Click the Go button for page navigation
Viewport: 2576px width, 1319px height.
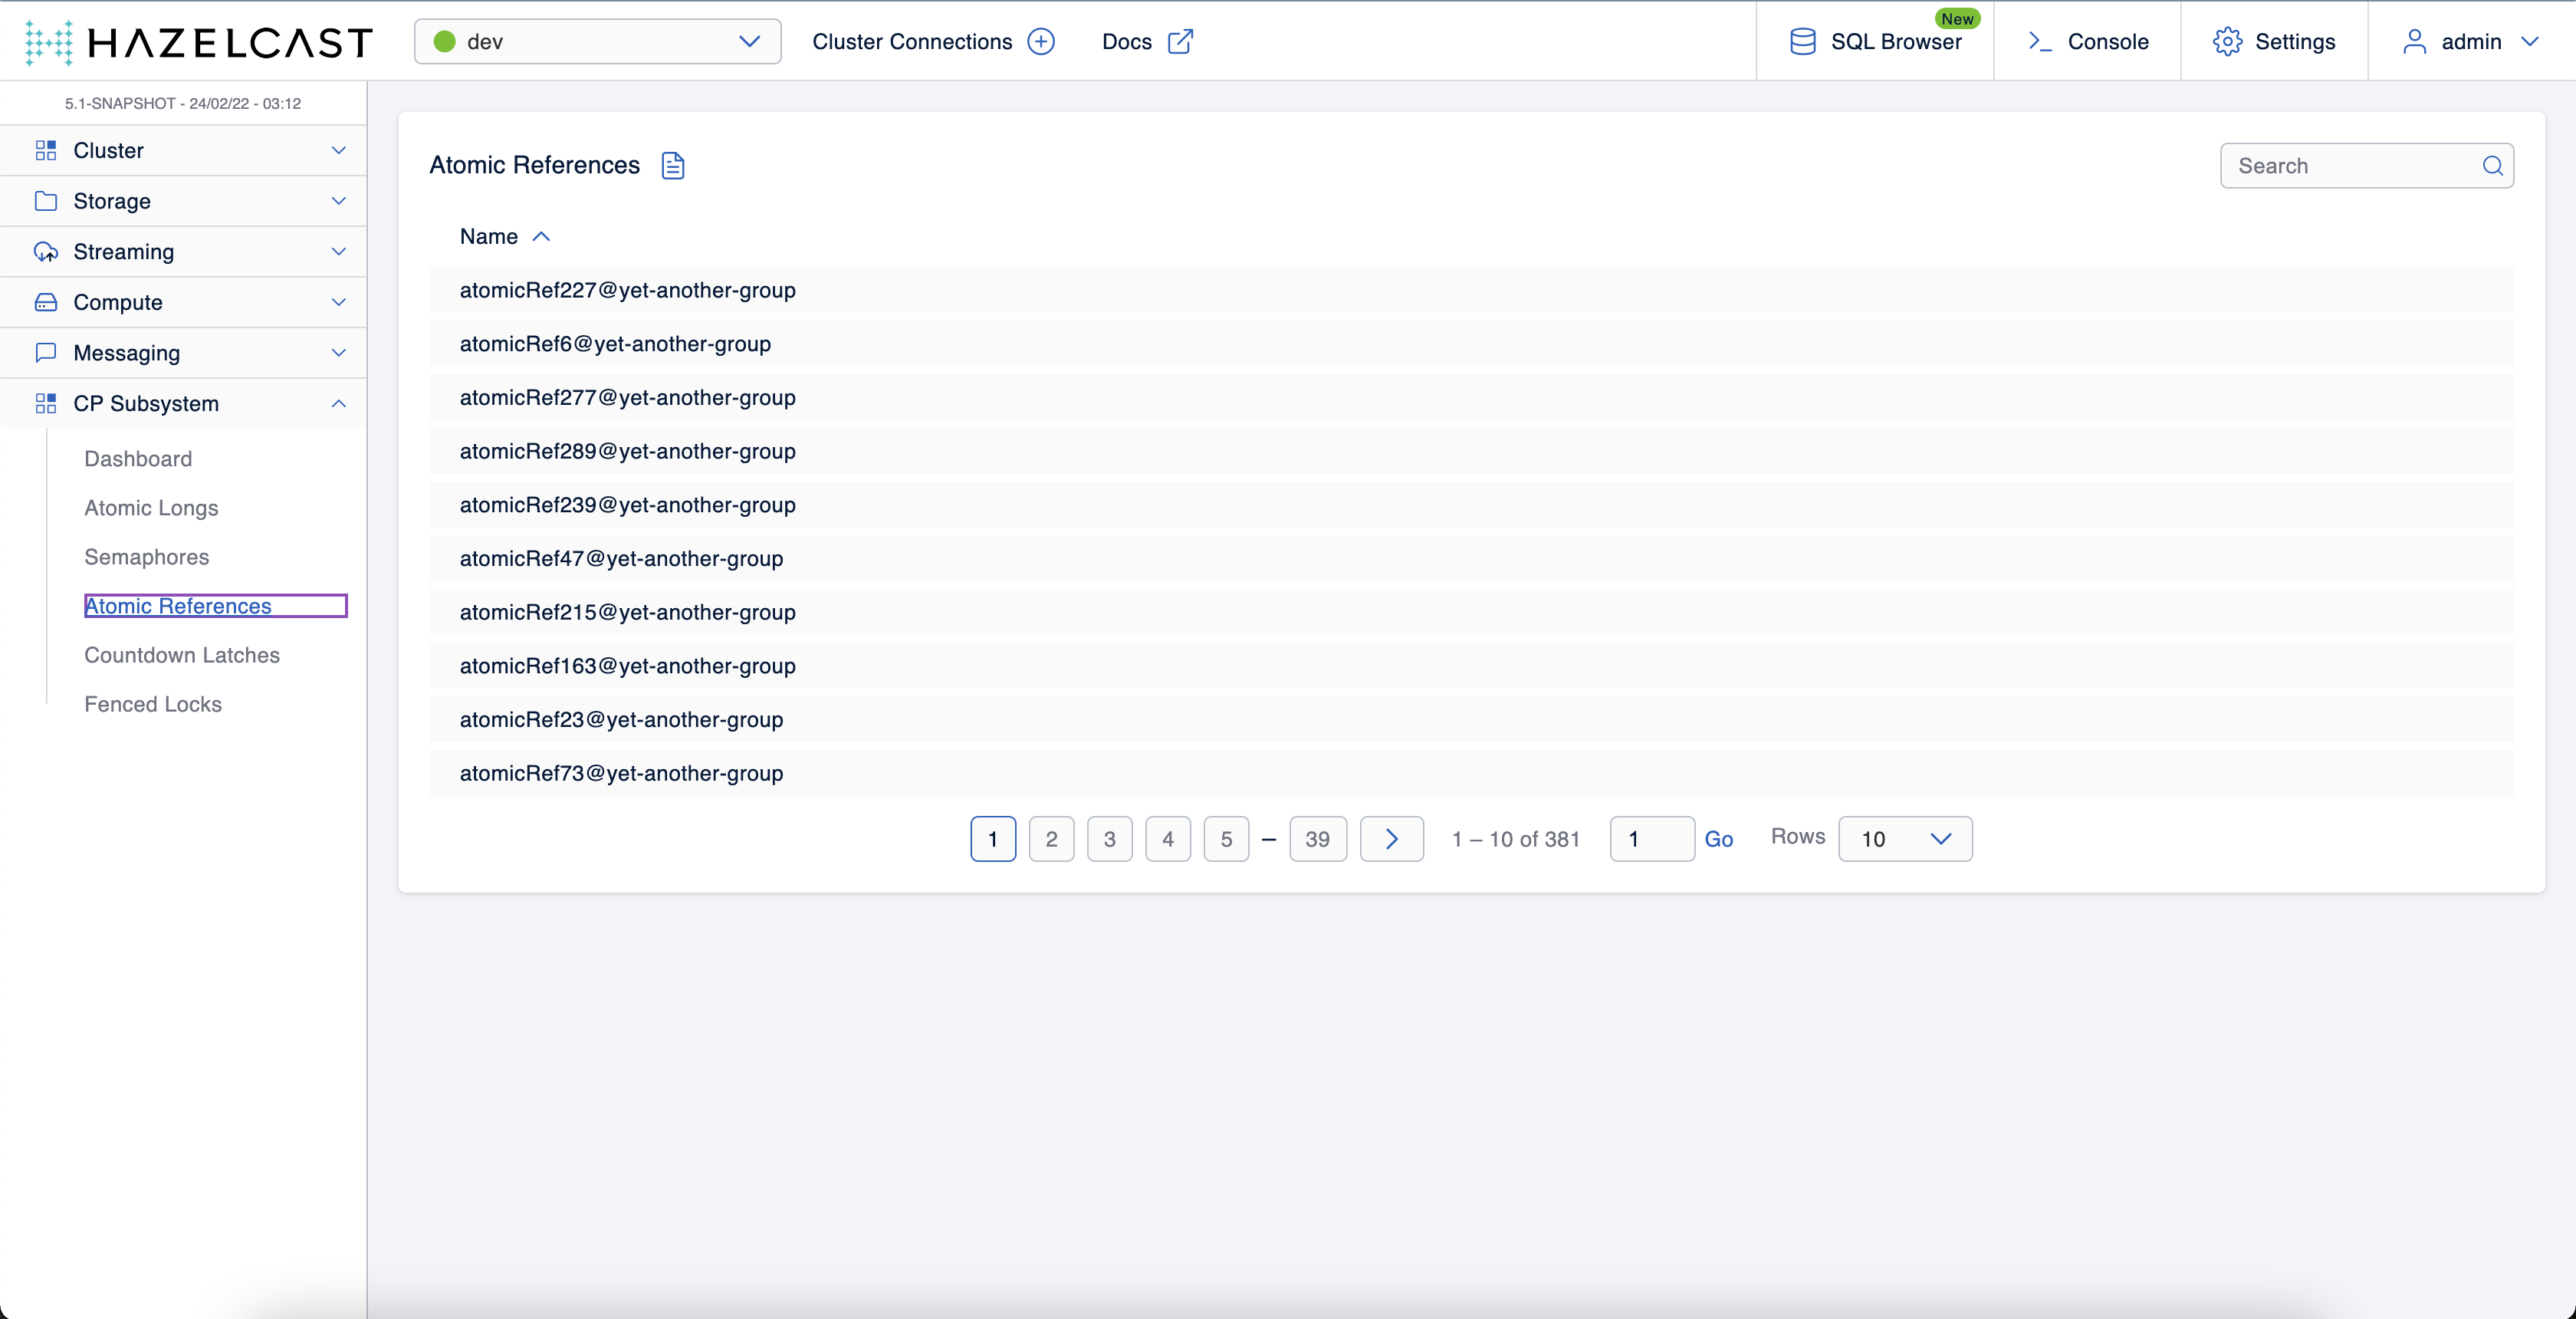click(x=1719, y=839)
